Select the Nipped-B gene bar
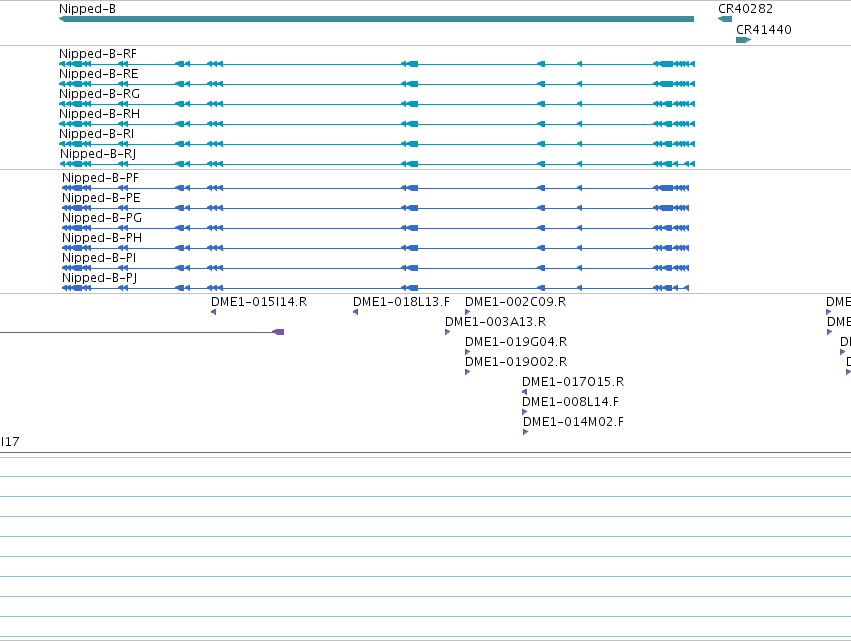The height and width of the screenshot is (641, 851). [376, 19]
